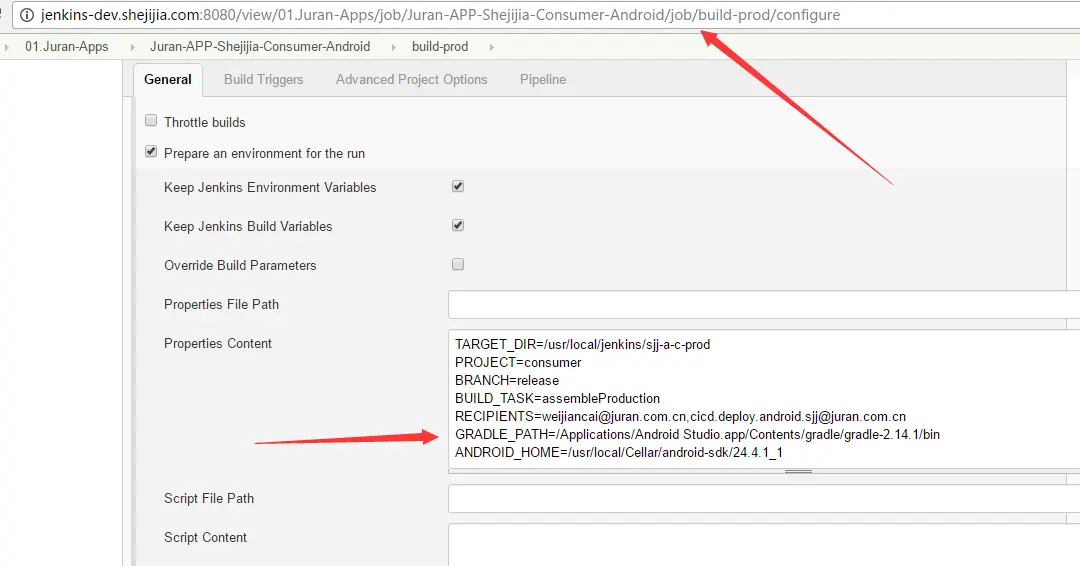Toggle Keep Jenkins Environment Variables checkbox
1080x566 pixels.
pos(458,186)
